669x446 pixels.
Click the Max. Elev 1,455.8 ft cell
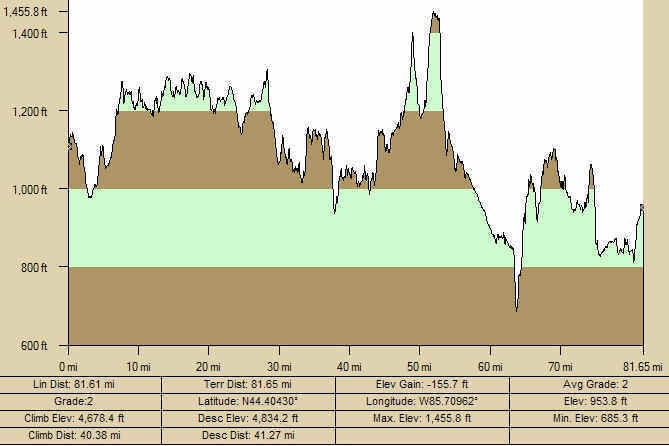point(421,418)
